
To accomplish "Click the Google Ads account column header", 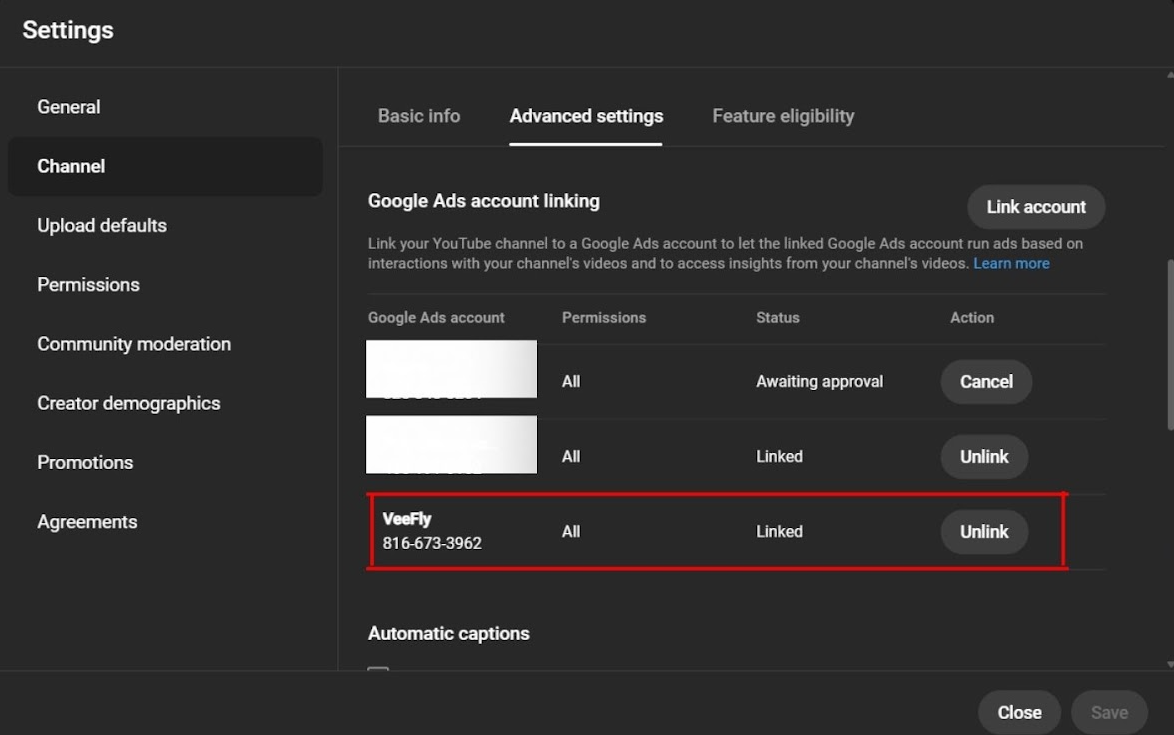I will [436, 317].
